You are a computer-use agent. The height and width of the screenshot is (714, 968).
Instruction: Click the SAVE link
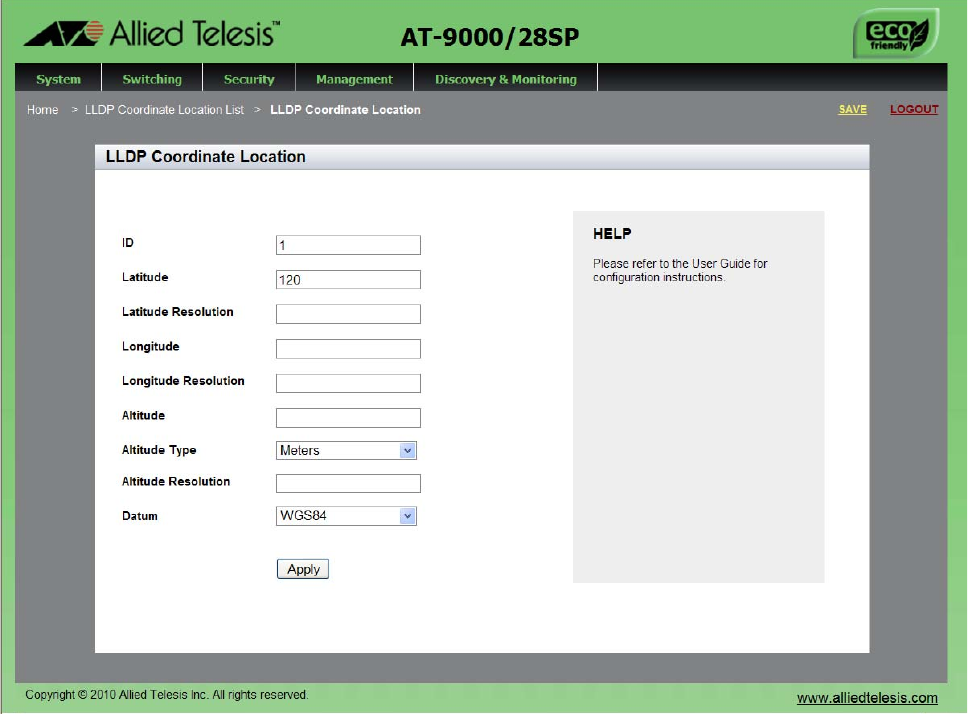click(x=853, y=109)
